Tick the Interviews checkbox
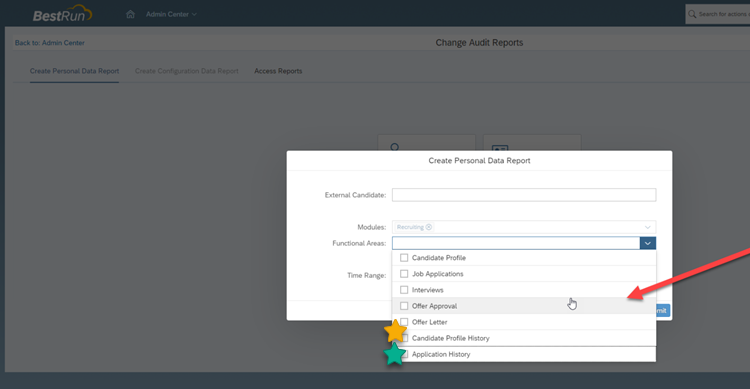This screenshot has height=389, width=750. [404, 290]
